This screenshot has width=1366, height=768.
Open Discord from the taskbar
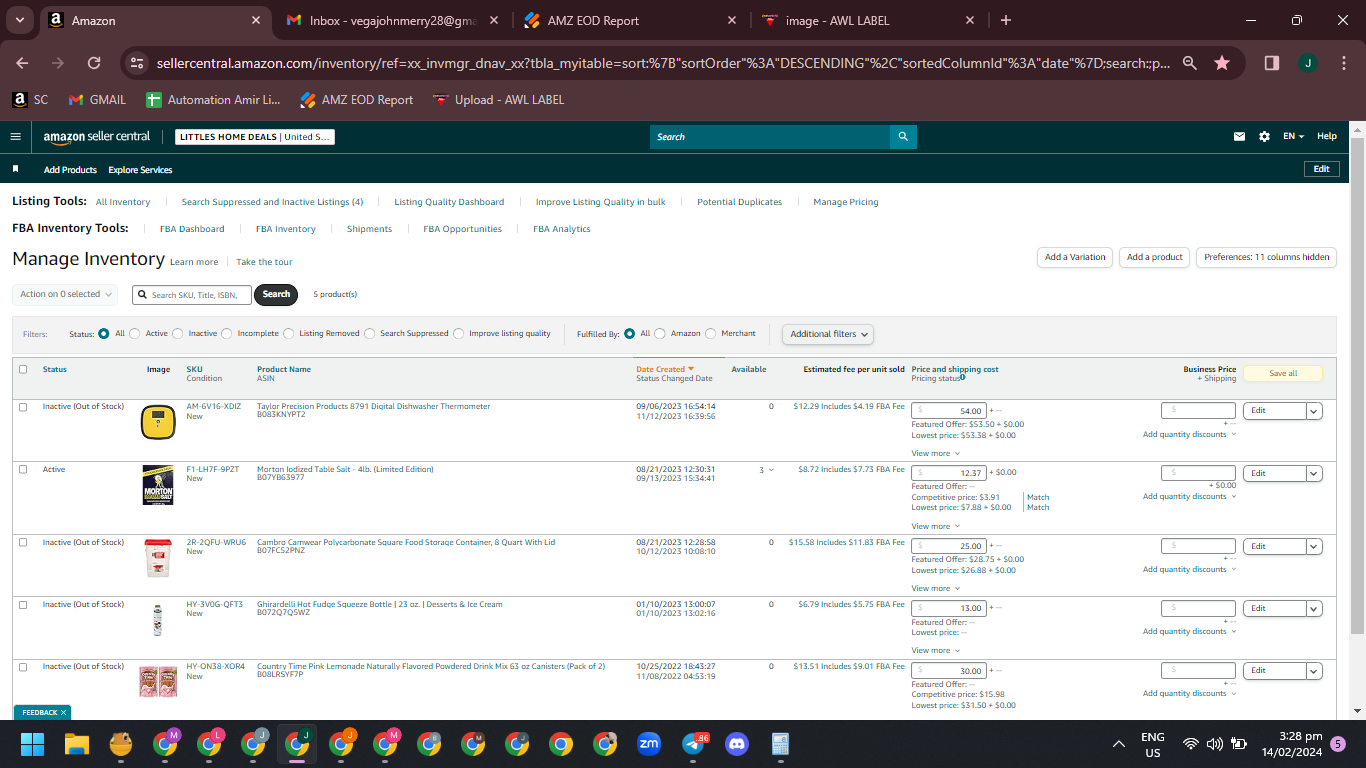click(x=737, y=744)
